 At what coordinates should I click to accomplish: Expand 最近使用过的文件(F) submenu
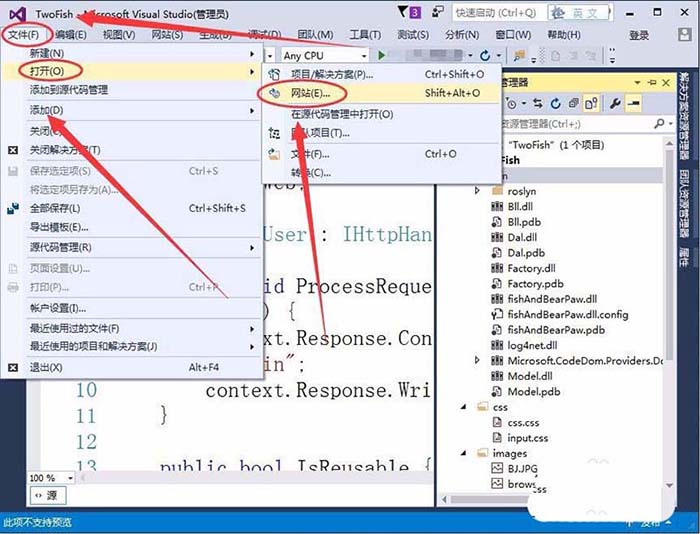(143, 329)
